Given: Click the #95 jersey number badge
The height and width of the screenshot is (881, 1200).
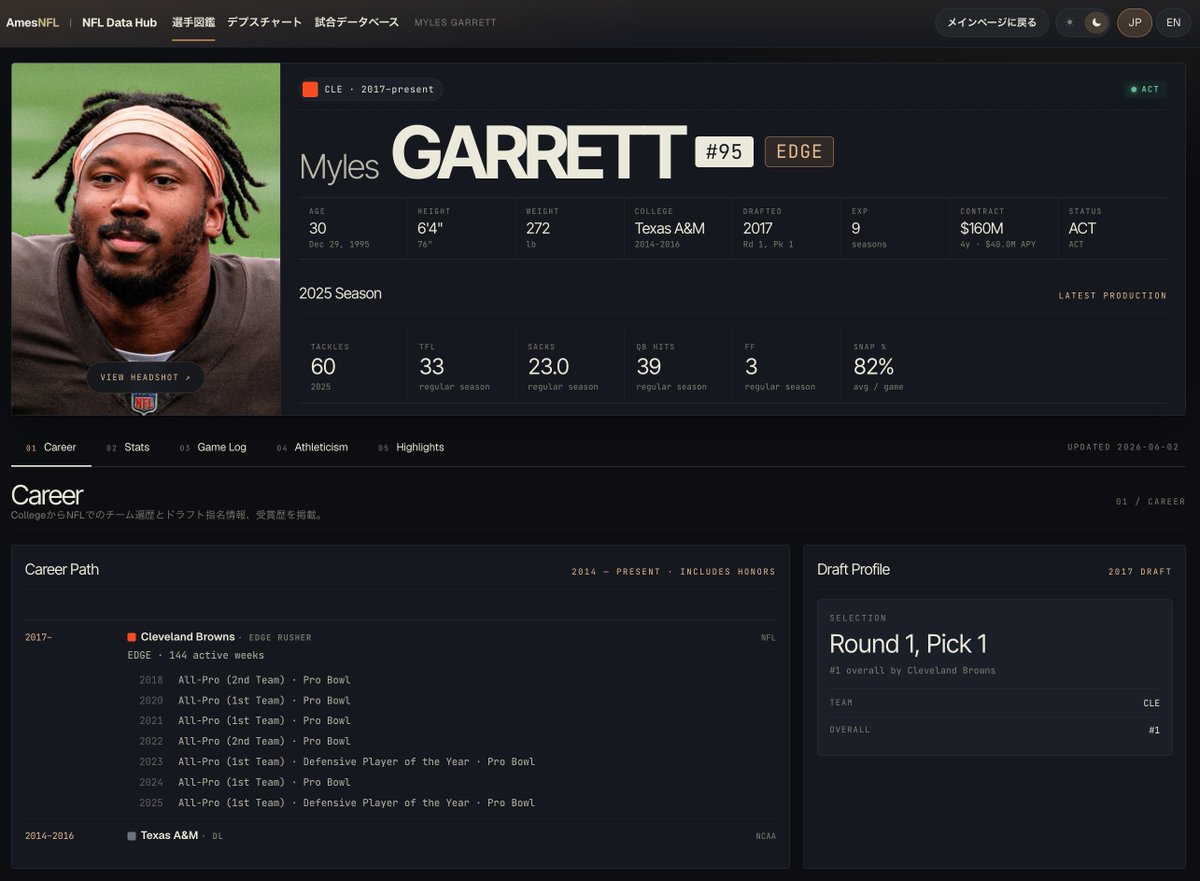Looking at the screenshot, I should 724,151.
